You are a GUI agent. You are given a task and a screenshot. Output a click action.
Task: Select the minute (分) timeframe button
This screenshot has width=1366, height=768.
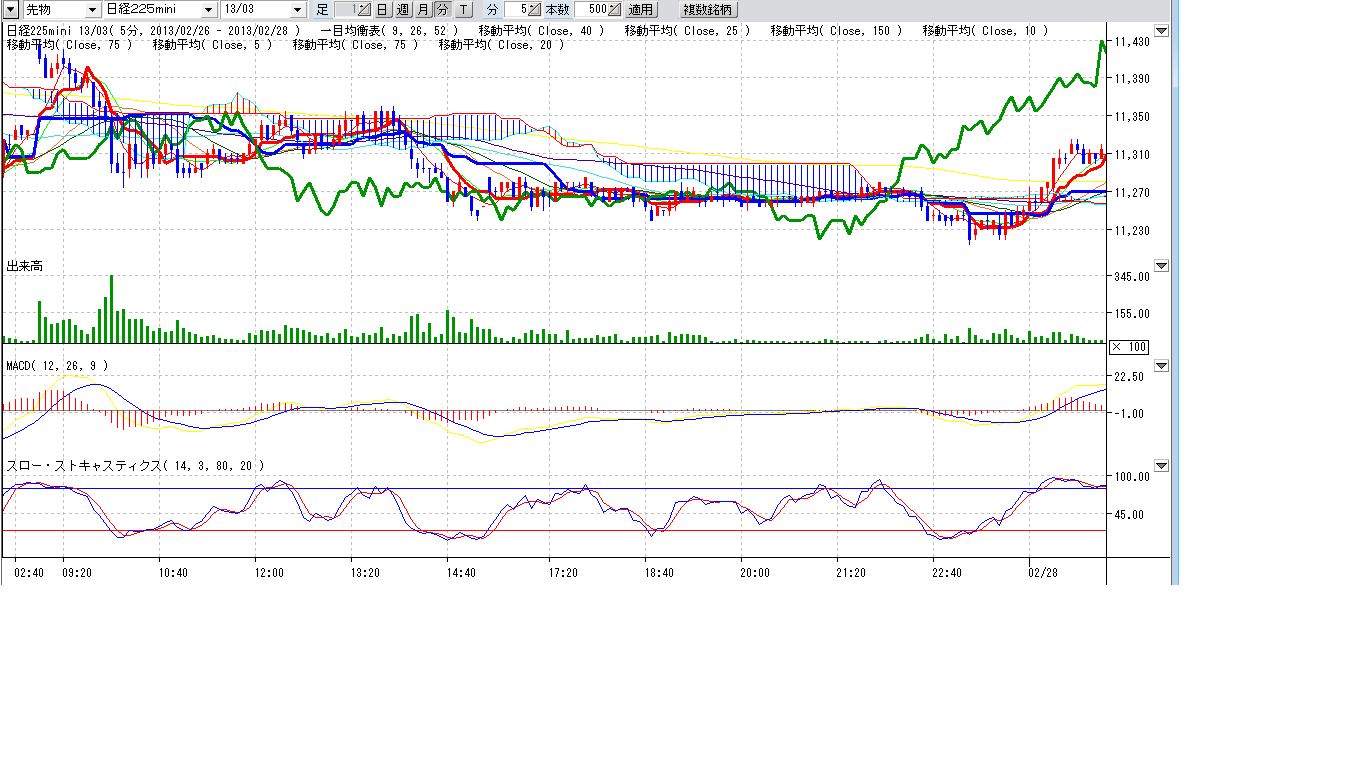[442, 9]
